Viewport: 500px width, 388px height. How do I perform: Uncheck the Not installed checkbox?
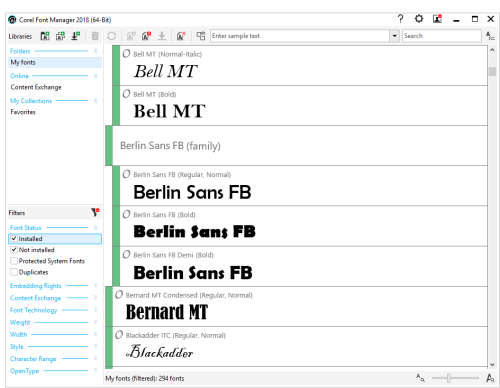tap(14, 250)
